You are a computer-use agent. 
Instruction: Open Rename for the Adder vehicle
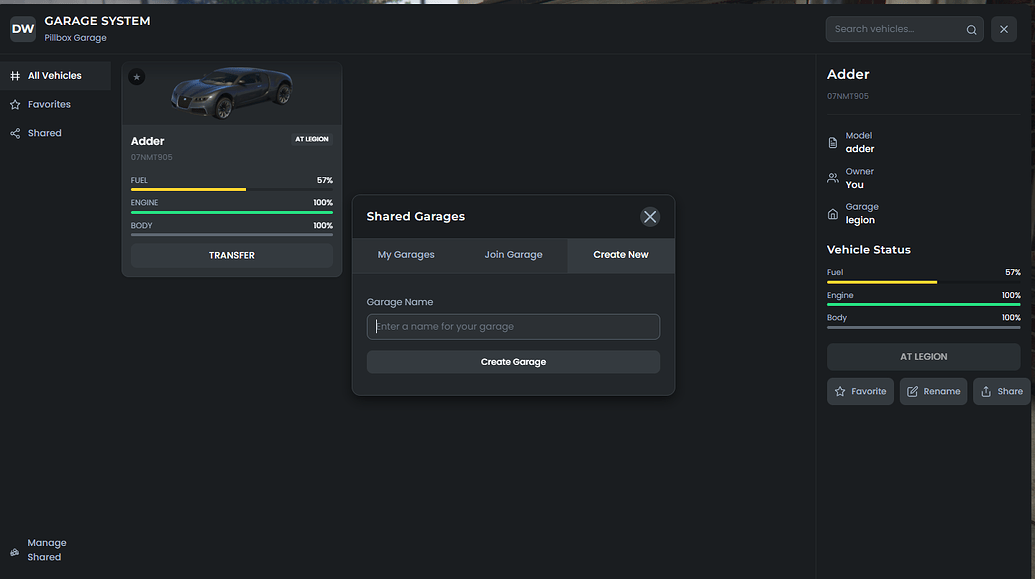[x=933, y=391]
